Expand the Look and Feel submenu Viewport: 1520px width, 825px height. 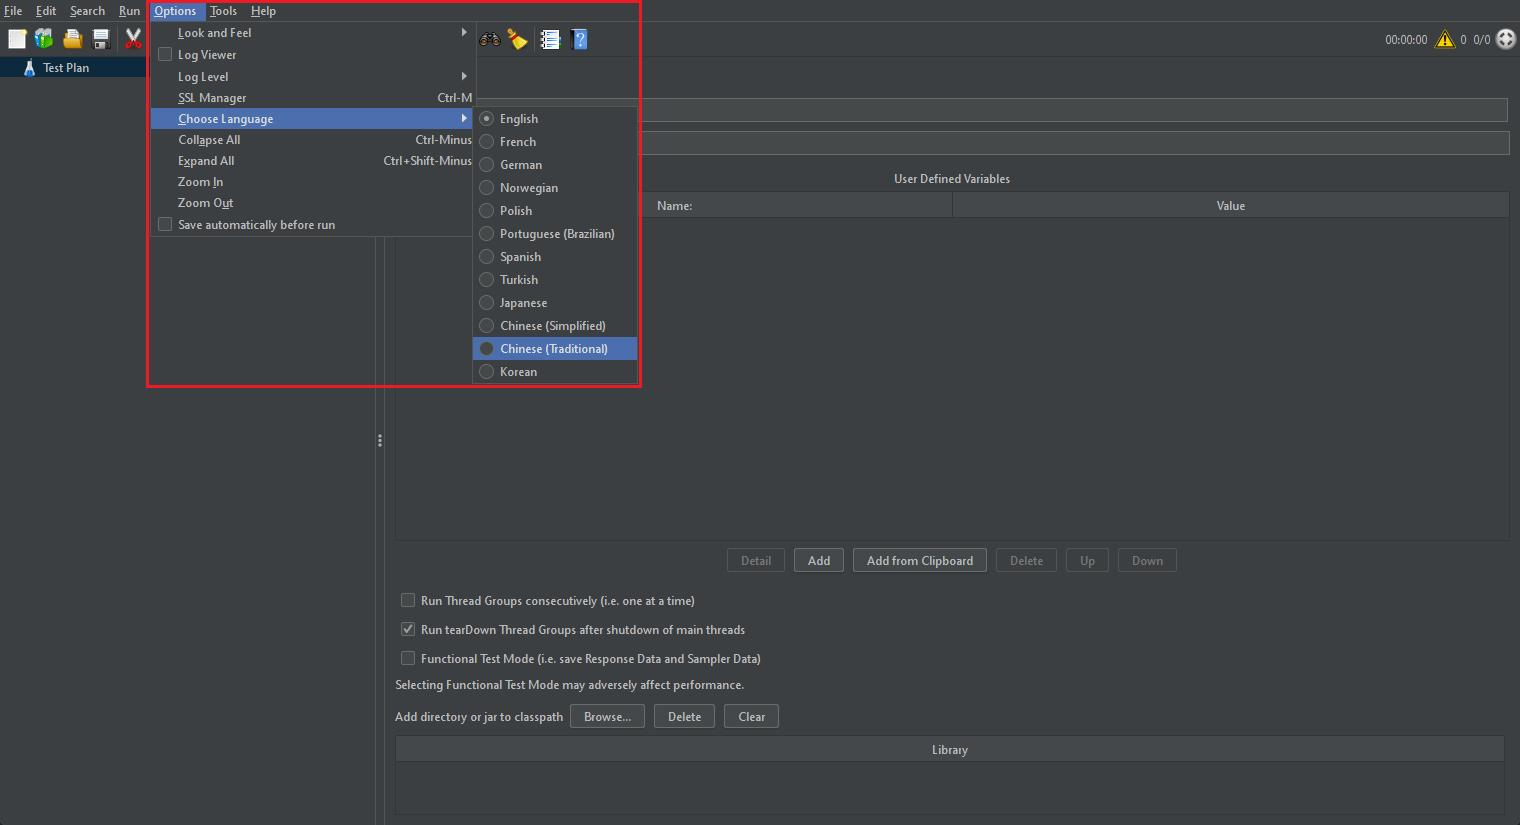click(311, 32)
